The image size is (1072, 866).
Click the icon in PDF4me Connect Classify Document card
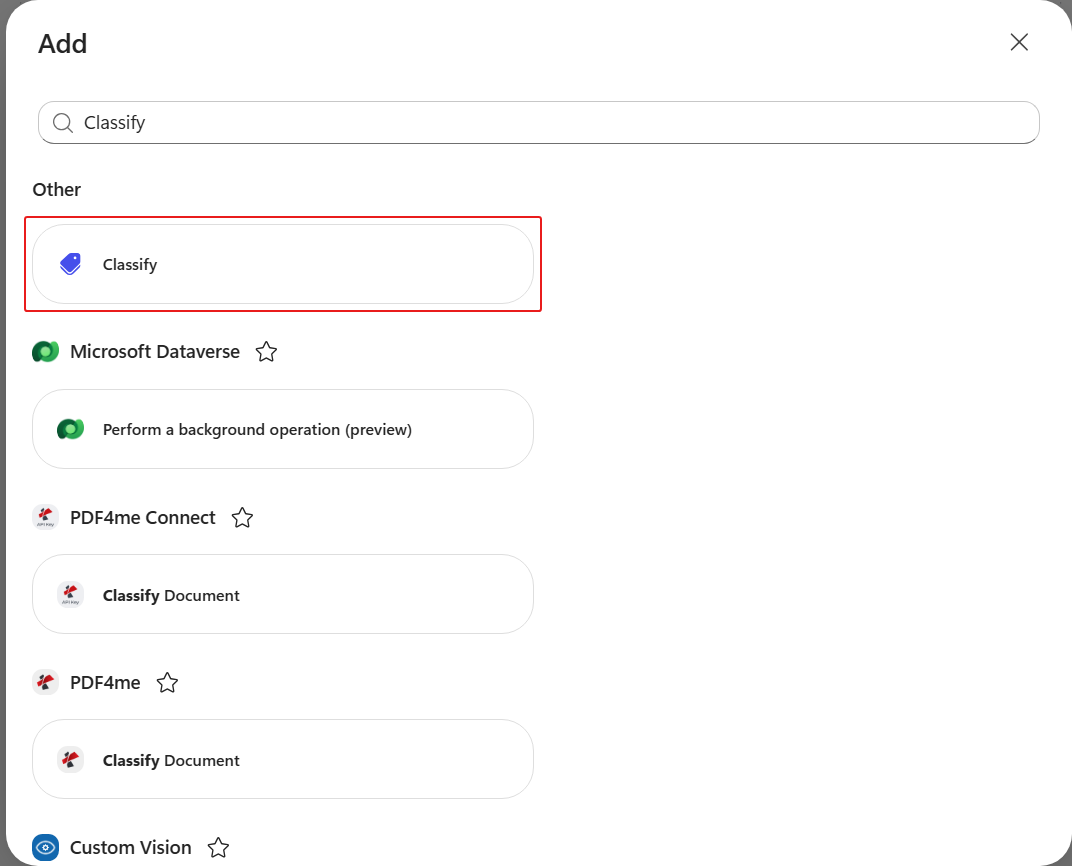(70, 594)
